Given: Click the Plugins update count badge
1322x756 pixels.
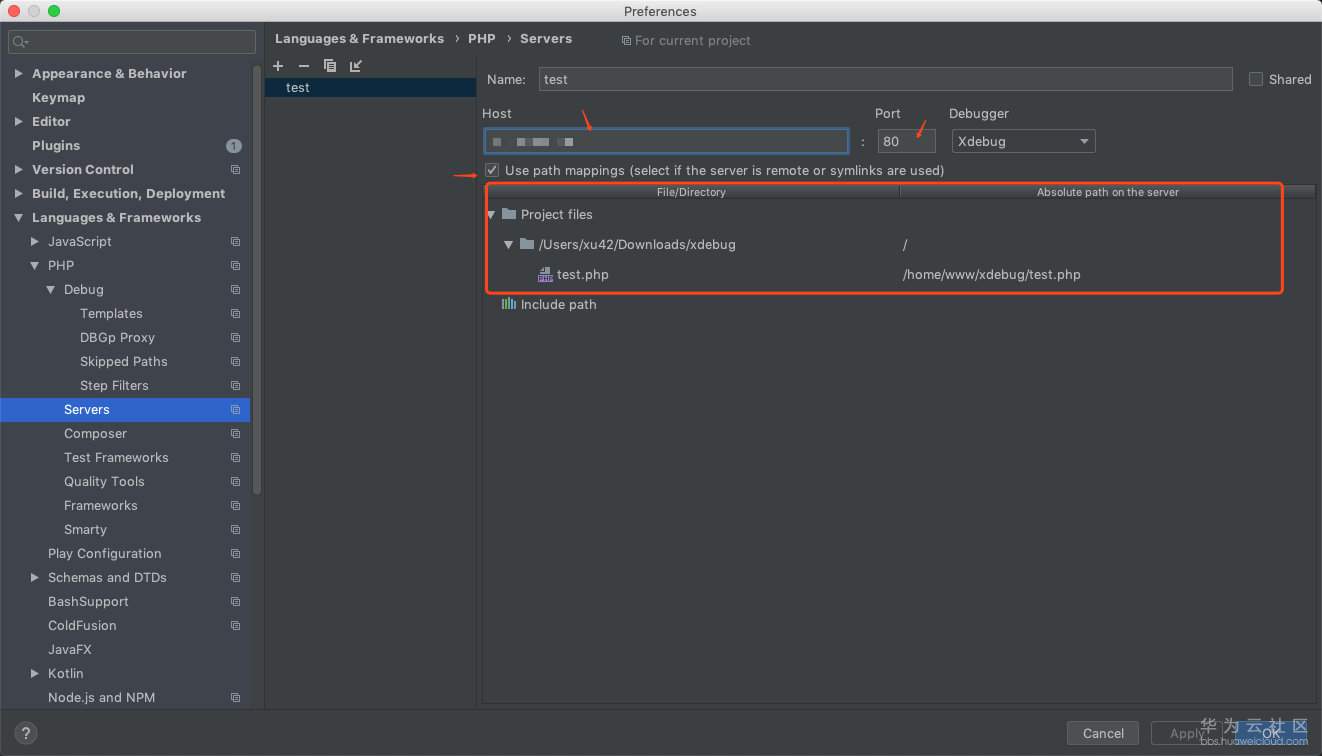Looking at the screenshot, I should pos(234,146).
